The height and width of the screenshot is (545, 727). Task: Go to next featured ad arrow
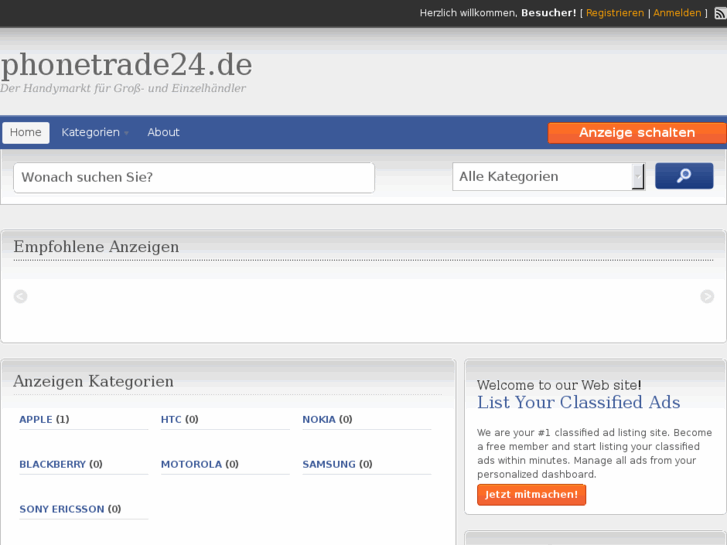(707, 296)
